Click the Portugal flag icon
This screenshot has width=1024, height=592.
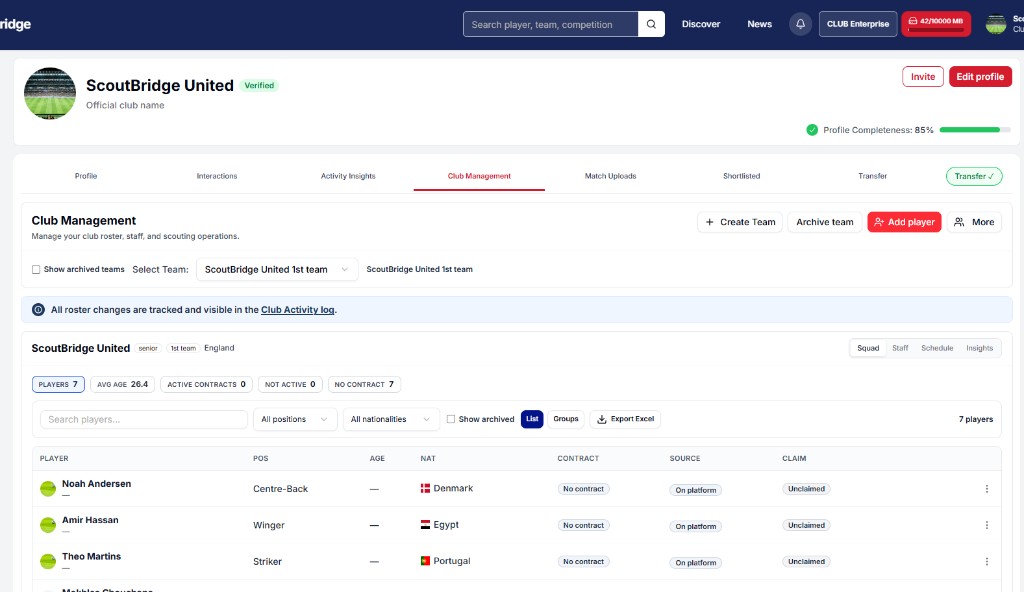point(425,561)
